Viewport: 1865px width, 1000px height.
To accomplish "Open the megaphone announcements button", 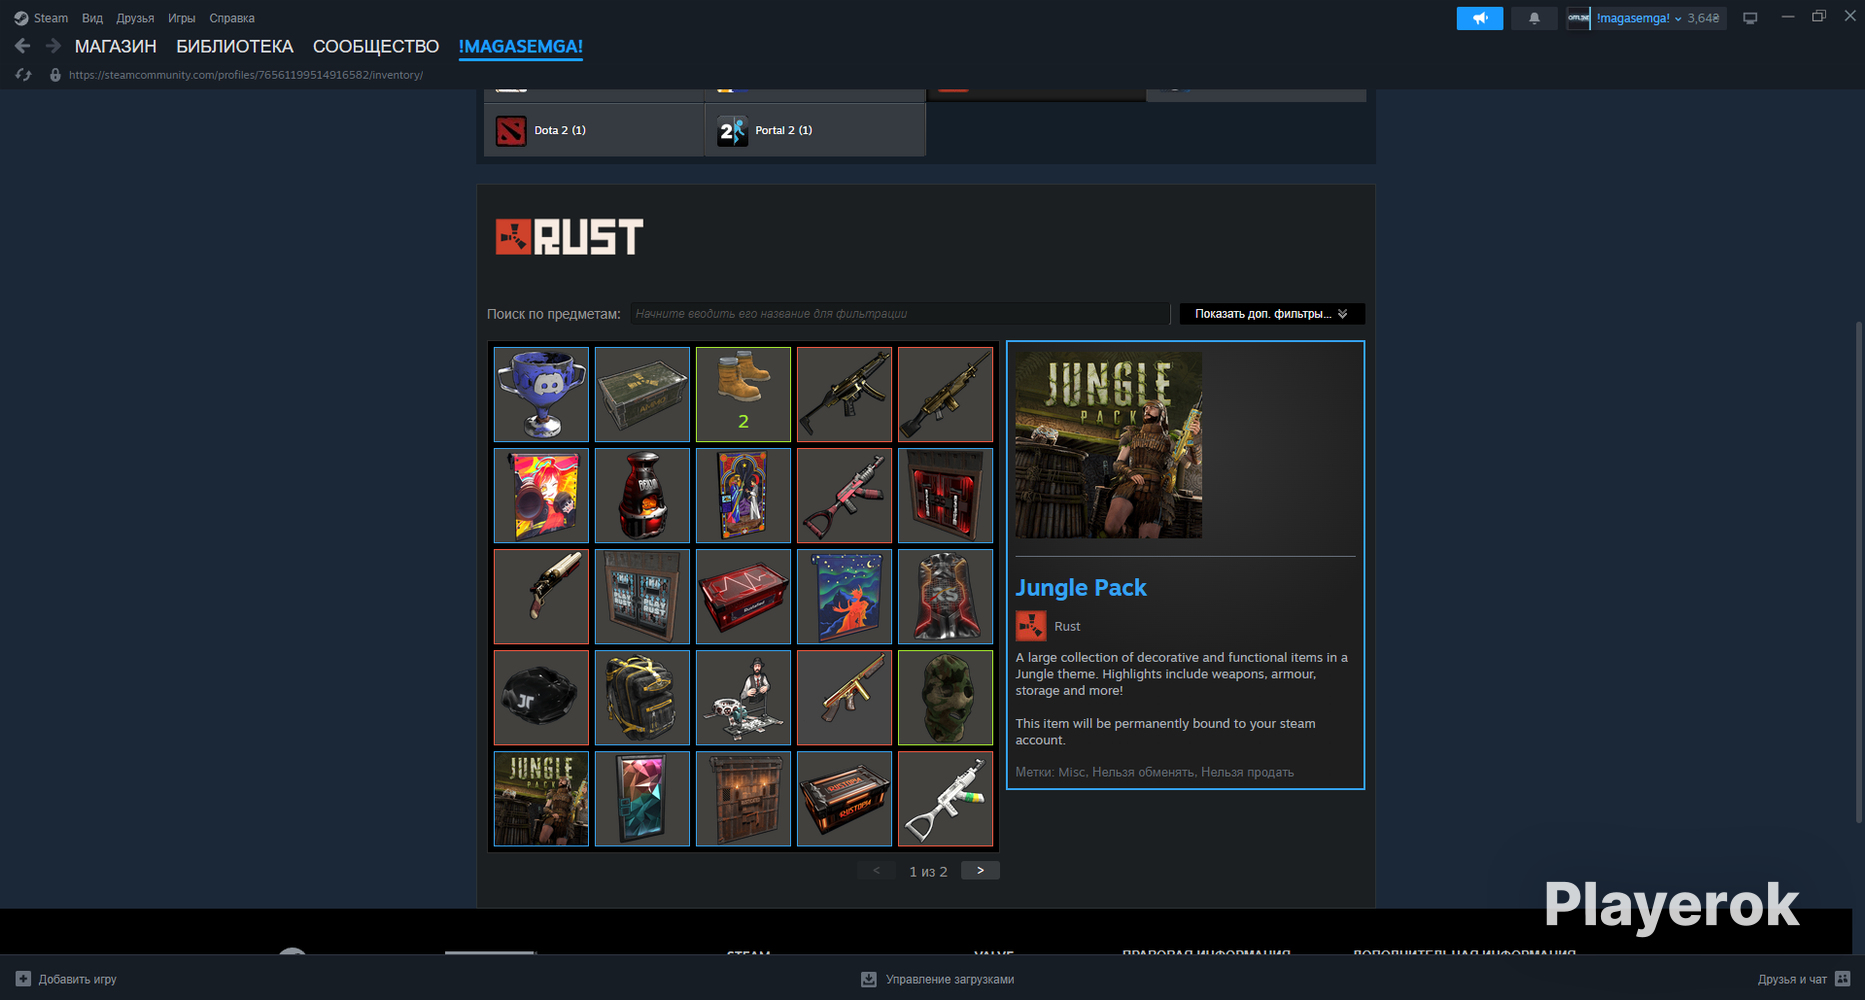I will 1480,18.
